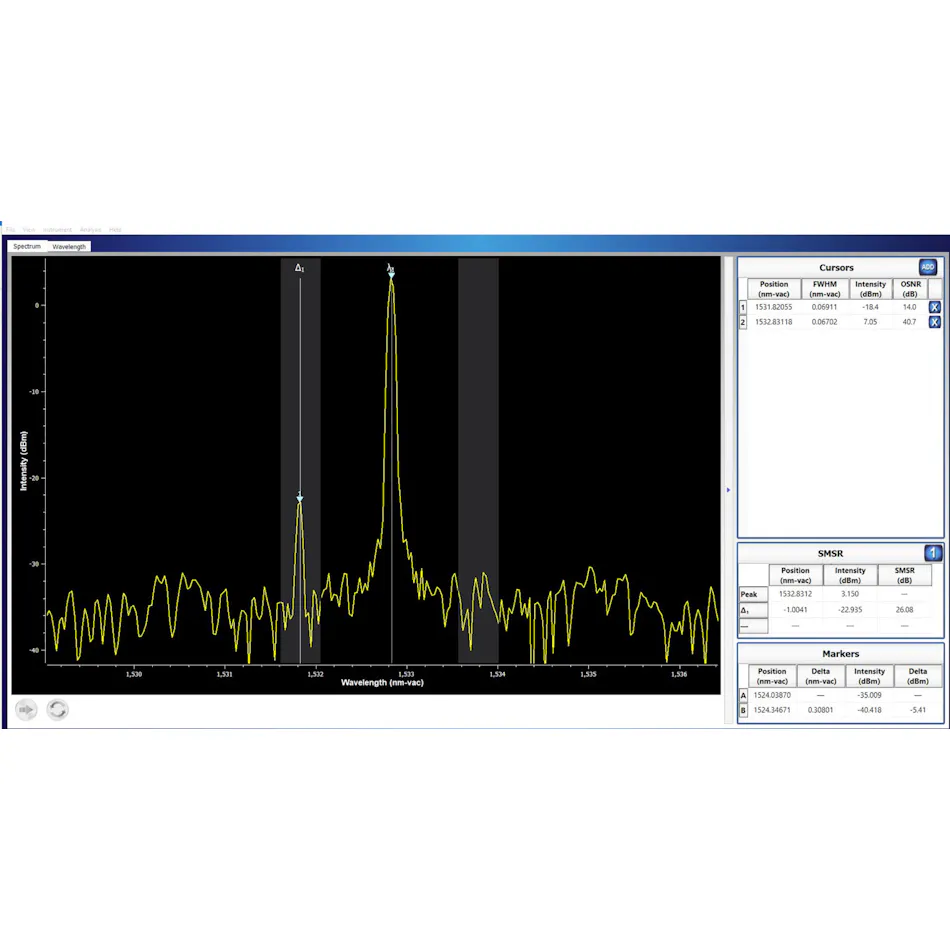Select the λ2 peak marker arrow
Screen dimensions: 950x950
pyautogui.click(x=391, y=272)
